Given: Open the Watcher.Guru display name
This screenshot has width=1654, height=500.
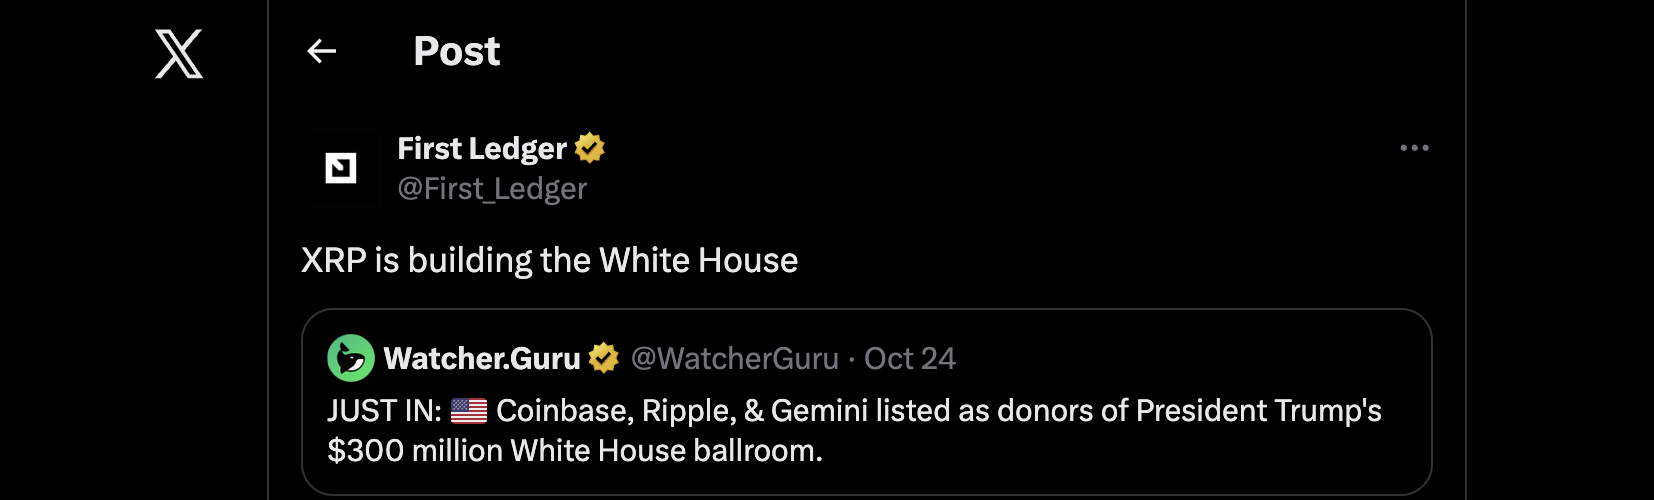Looking at the screenshot, I should (x=482, y=358).
